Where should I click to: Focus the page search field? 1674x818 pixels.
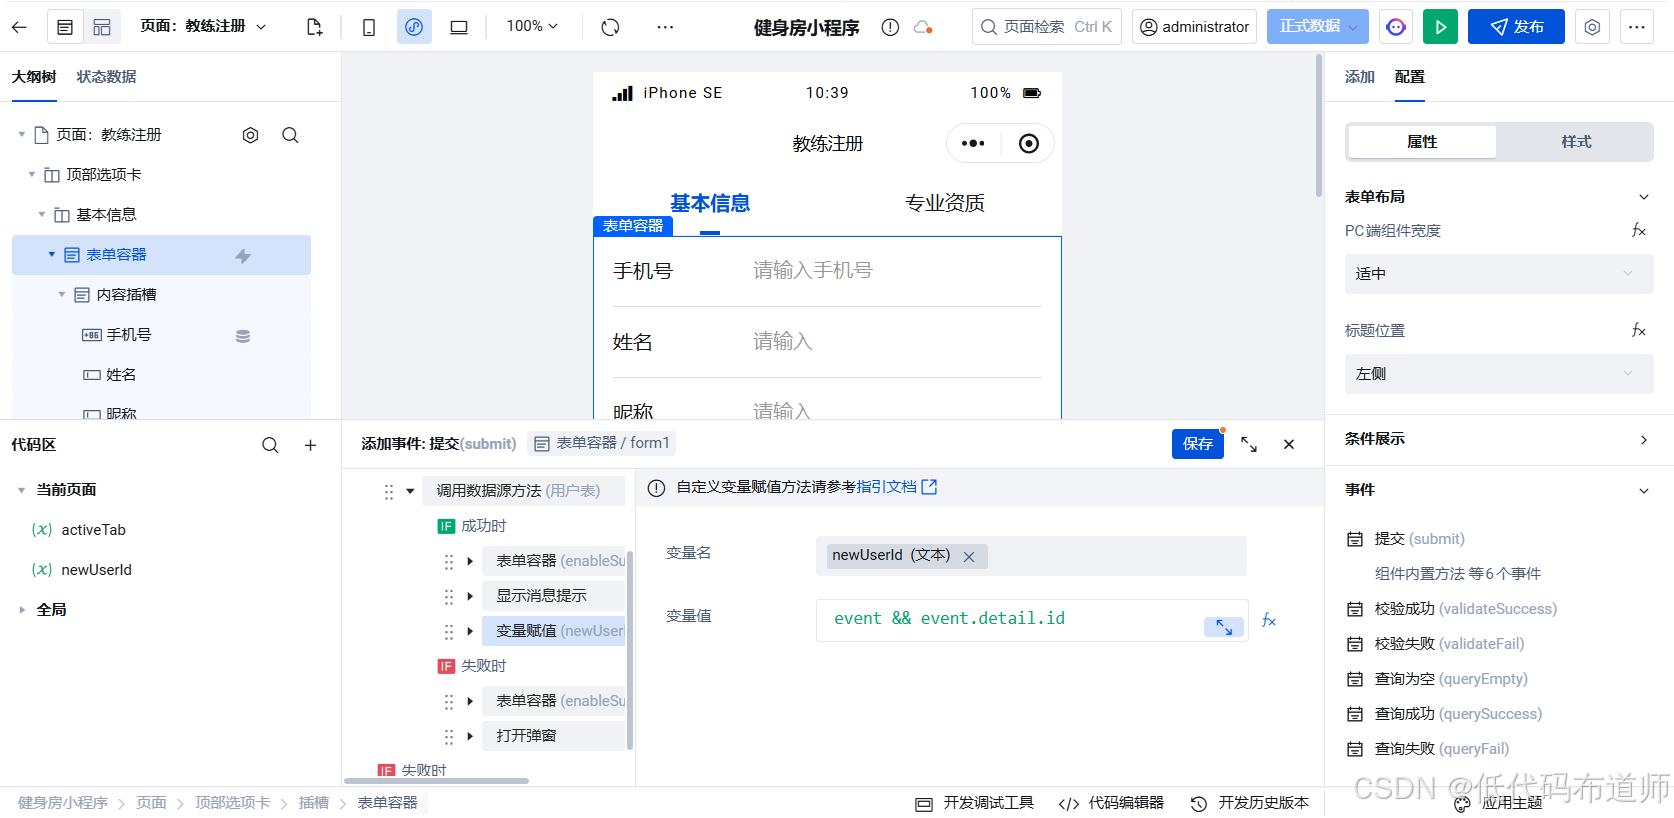[x=1046, y=27]
